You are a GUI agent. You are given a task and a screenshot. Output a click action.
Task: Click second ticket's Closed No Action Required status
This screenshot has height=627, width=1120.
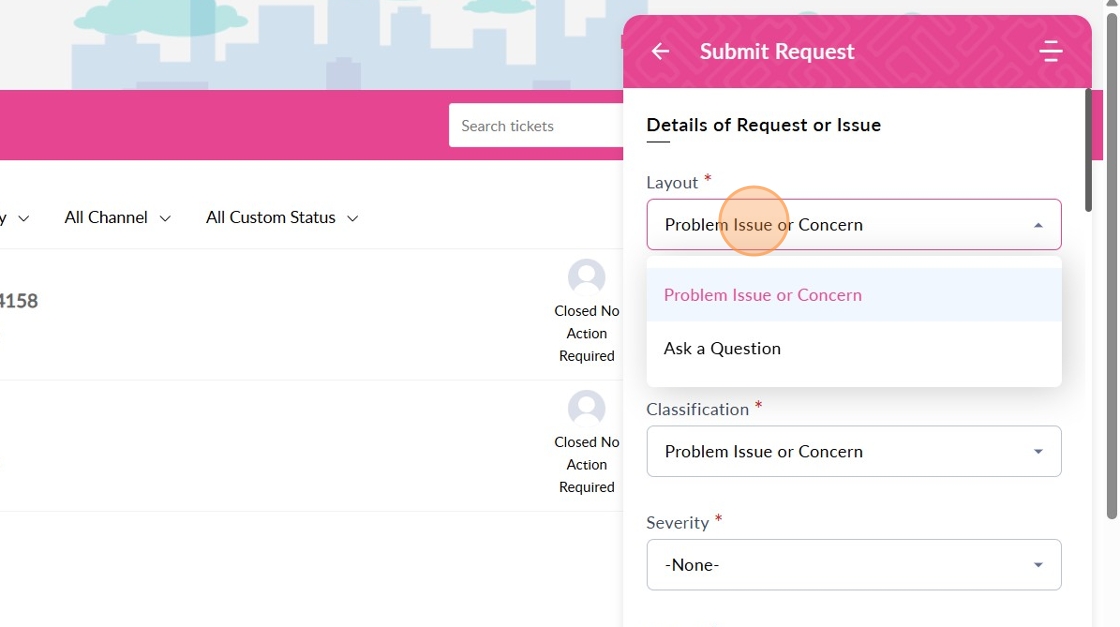586,464
